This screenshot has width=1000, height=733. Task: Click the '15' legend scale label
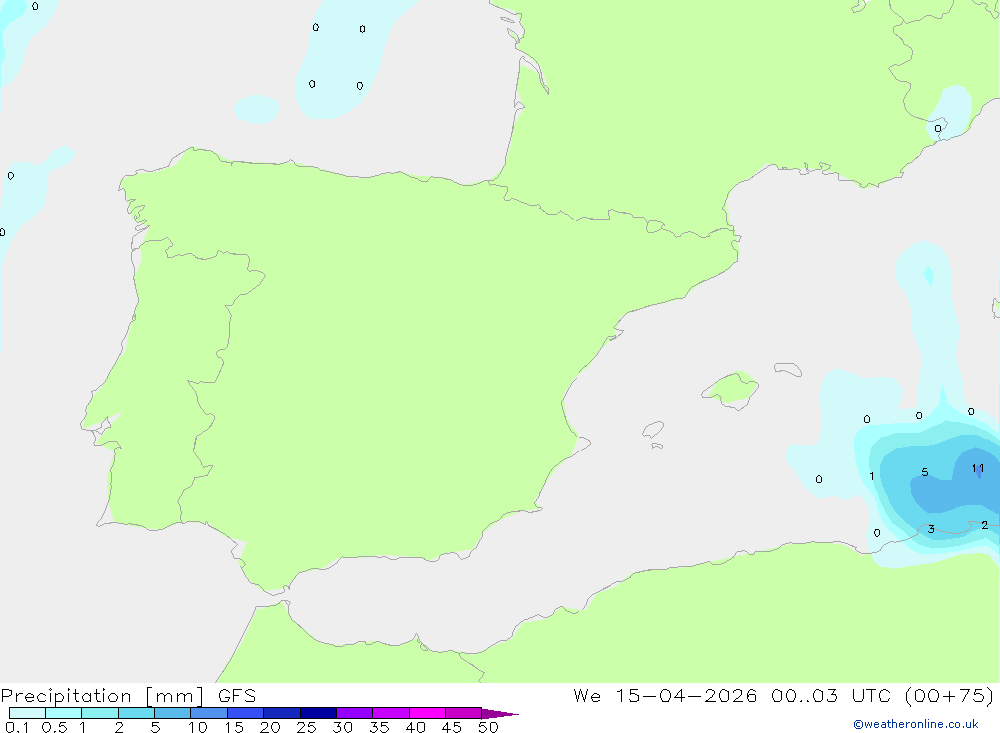click(234, 727)
